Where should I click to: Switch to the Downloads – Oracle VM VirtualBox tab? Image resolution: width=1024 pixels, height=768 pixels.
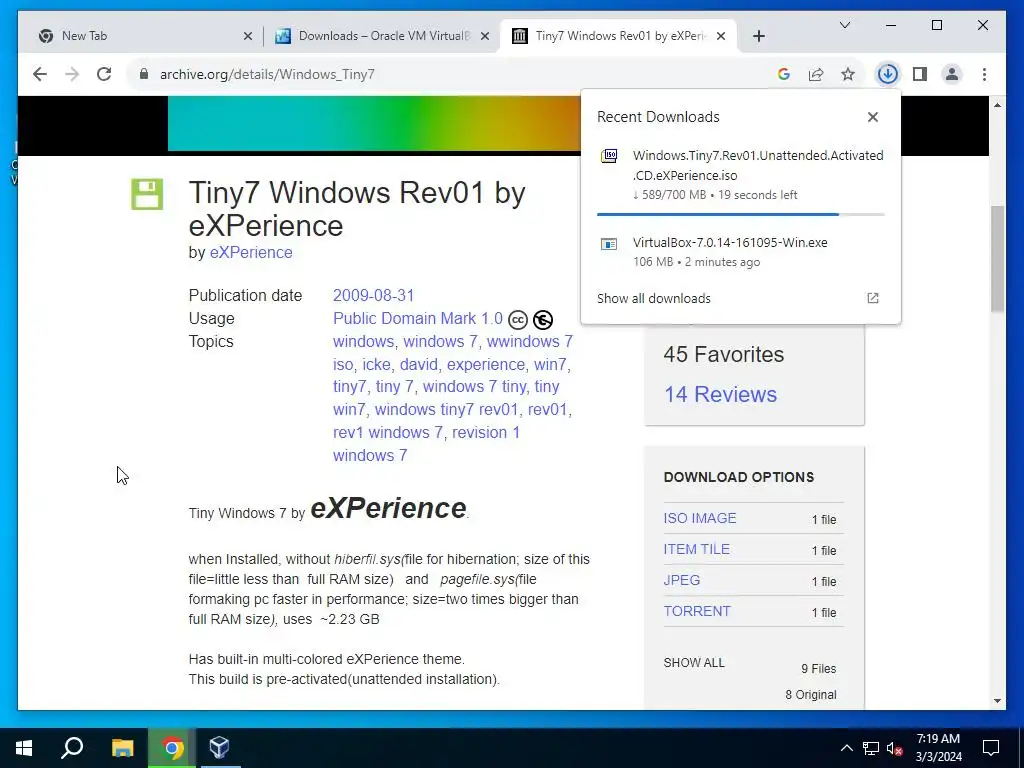[383, 36]
